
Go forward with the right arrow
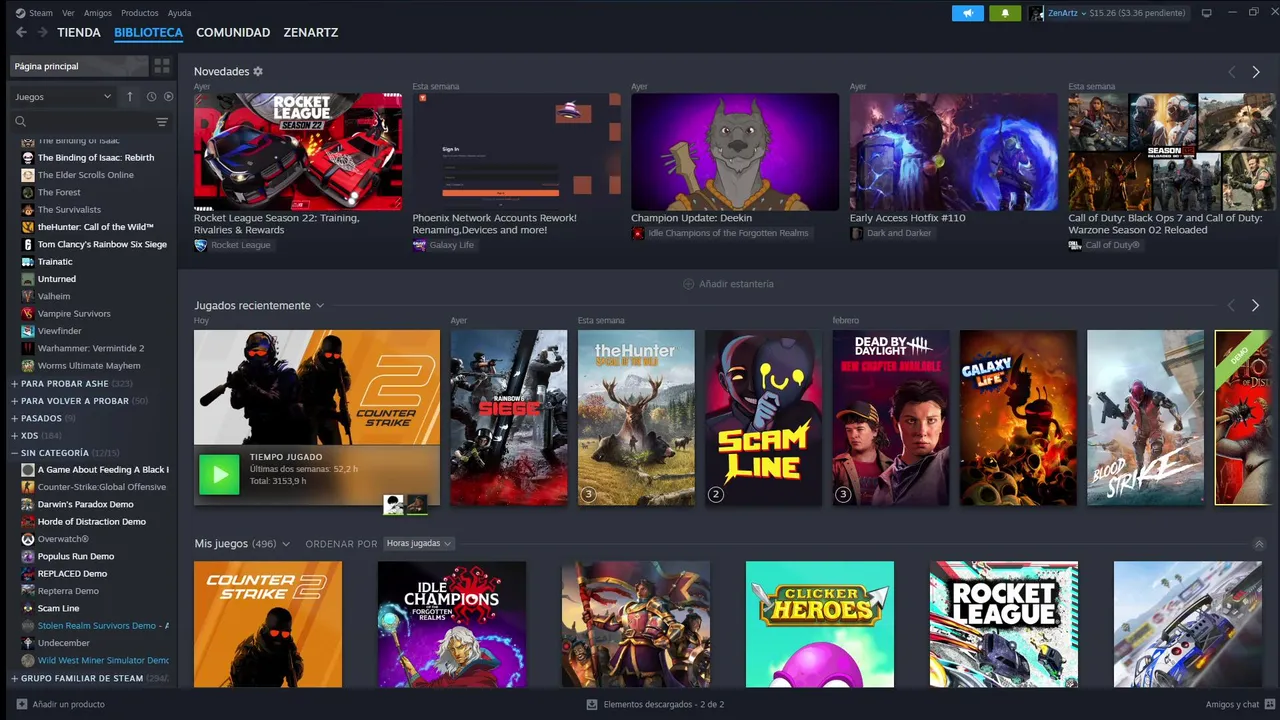[x=42, y=32]
